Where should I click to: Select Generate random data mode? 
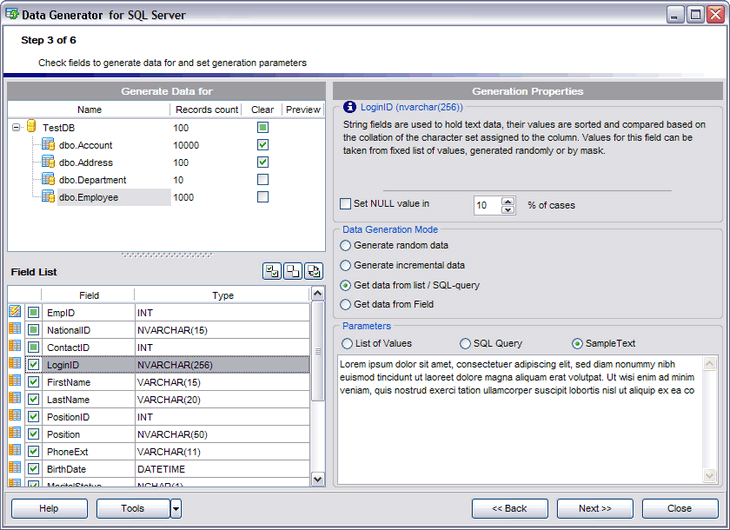346,245
